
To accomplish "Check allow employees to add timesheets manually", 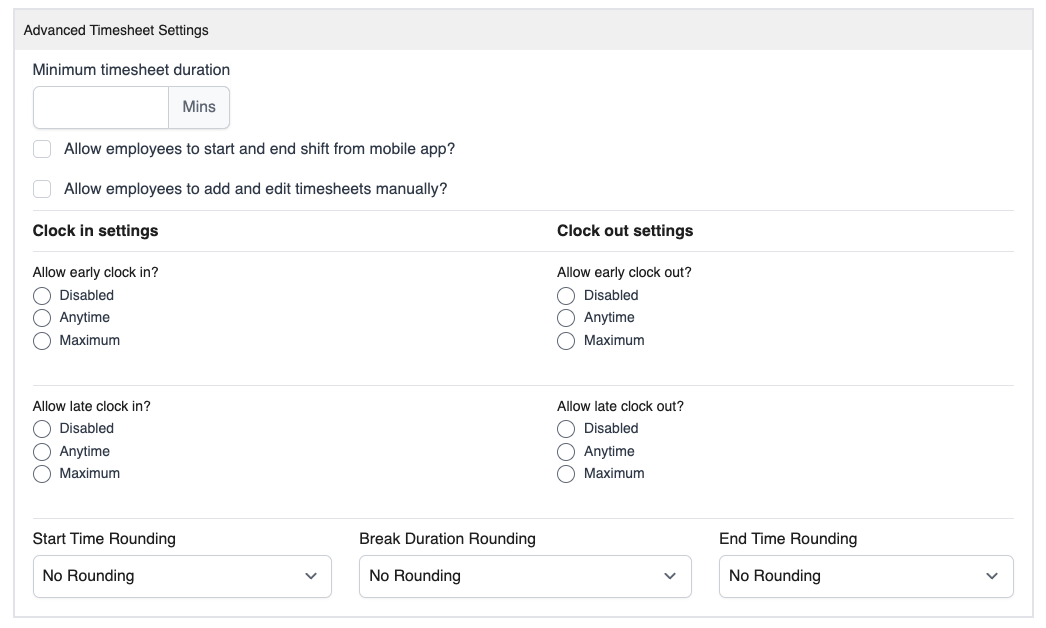I will coord(42,189).
